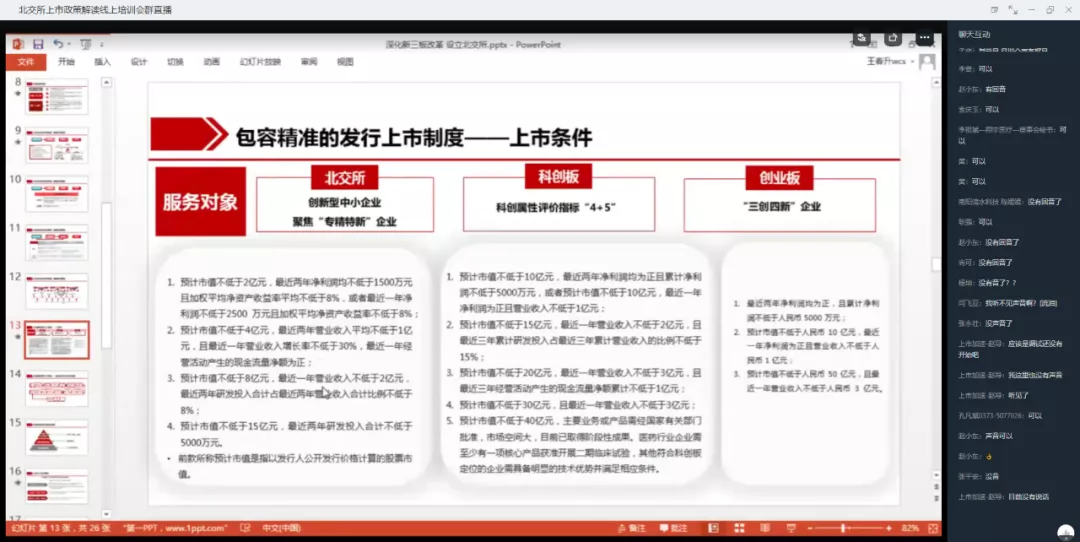Start slideshow from the quick access toolbar
The width and height of the screenshot is (1080, 542).
coord(85,44)
